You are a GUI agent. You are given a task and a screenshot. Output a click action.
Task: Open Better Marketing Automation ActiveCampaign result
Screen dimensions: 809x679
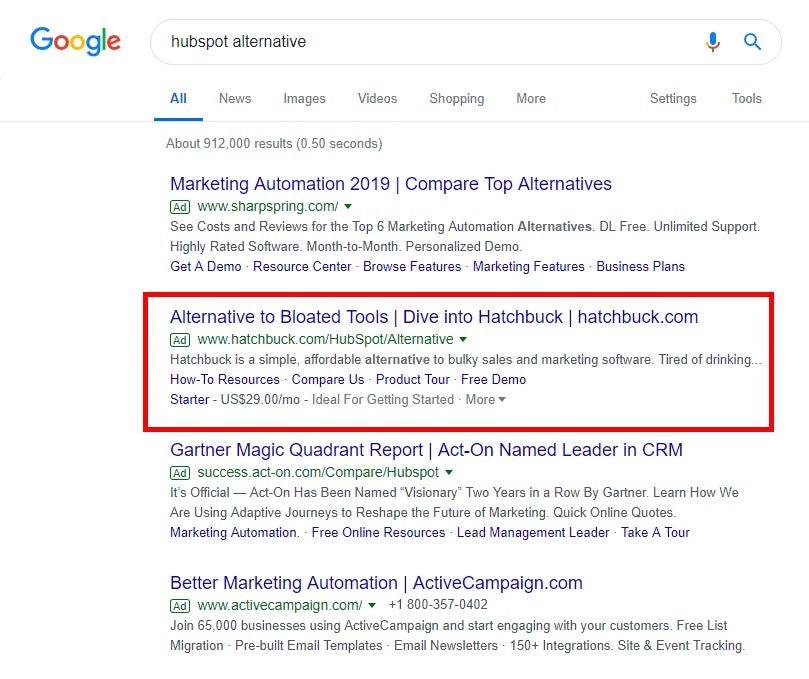pyautogui.click(x=376, y=583)
